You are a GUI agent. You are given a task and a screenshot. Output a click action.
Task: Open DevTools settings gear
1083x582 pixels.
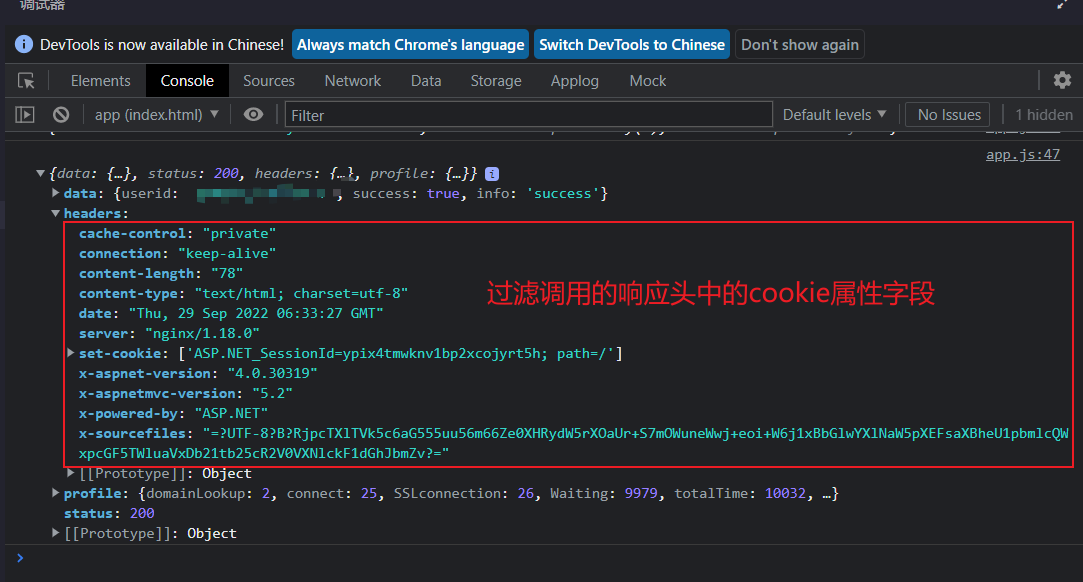[1062, 80]
